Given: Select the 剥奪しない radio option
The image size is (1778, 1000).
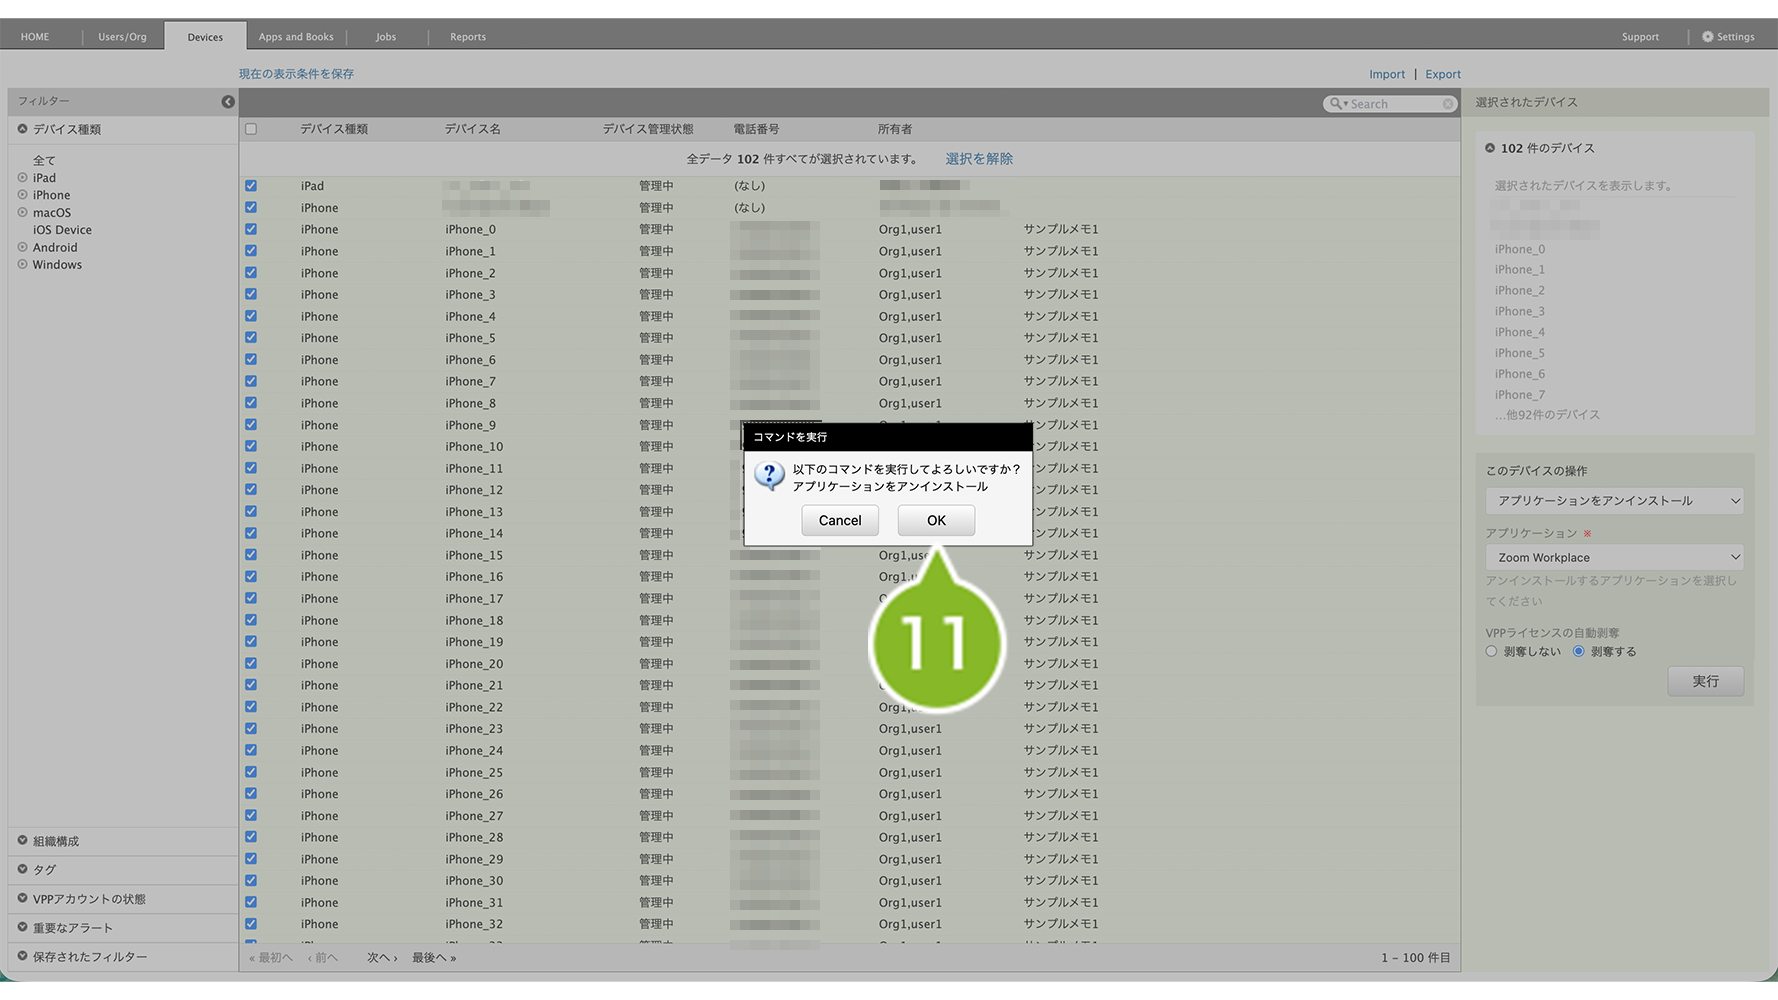Looking at the screenshot, I should [1491, 652].
